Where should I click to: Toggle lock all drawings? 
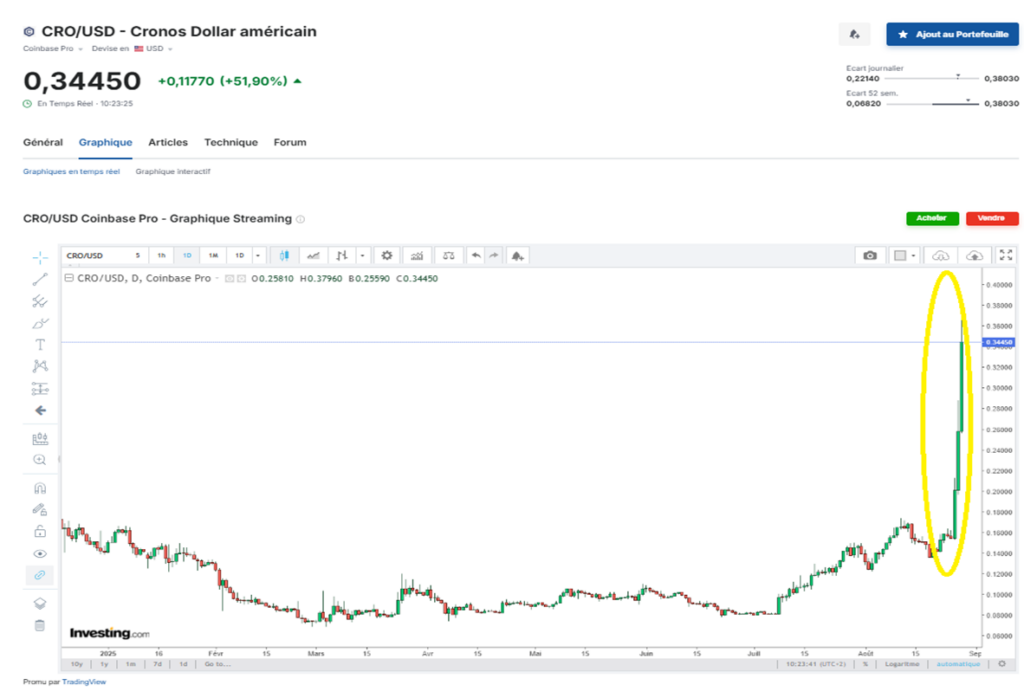click(40, 531)
